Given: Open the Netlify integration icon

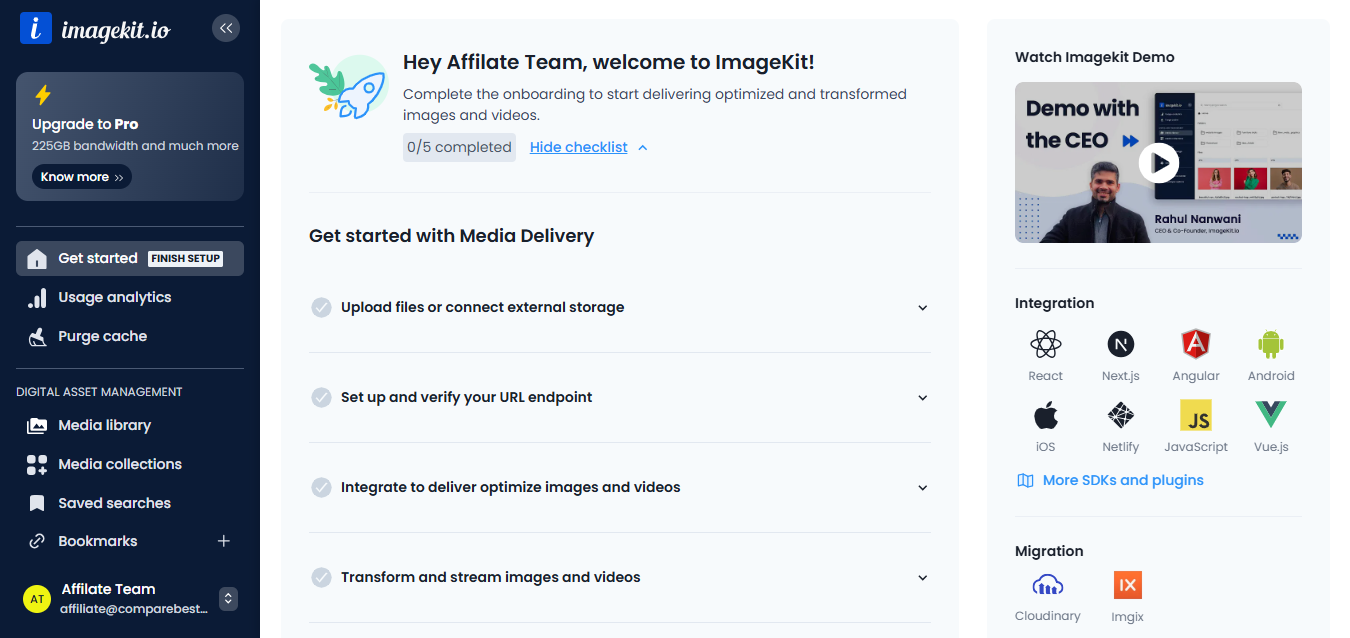Looking at the screenshot, I should point(1121,415).
